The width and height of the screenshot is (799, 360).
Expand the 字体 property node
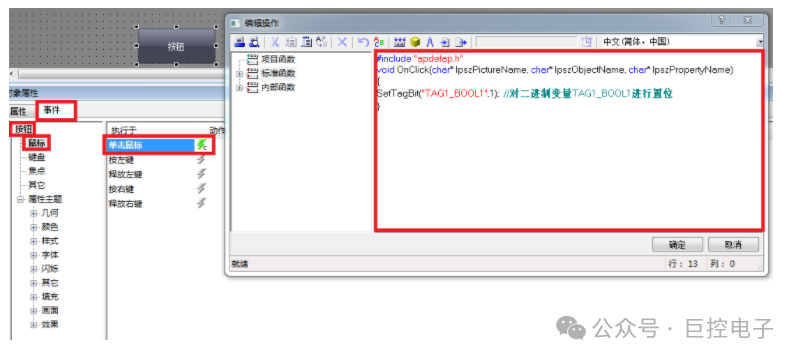[34, 255]
